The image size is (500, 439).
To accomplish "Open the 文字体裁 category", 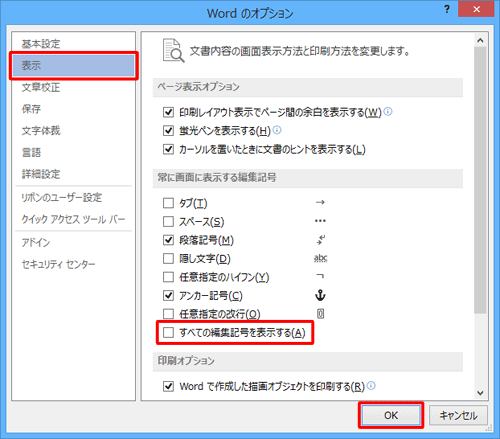I will pyautogui.click(x=41, y=131).
